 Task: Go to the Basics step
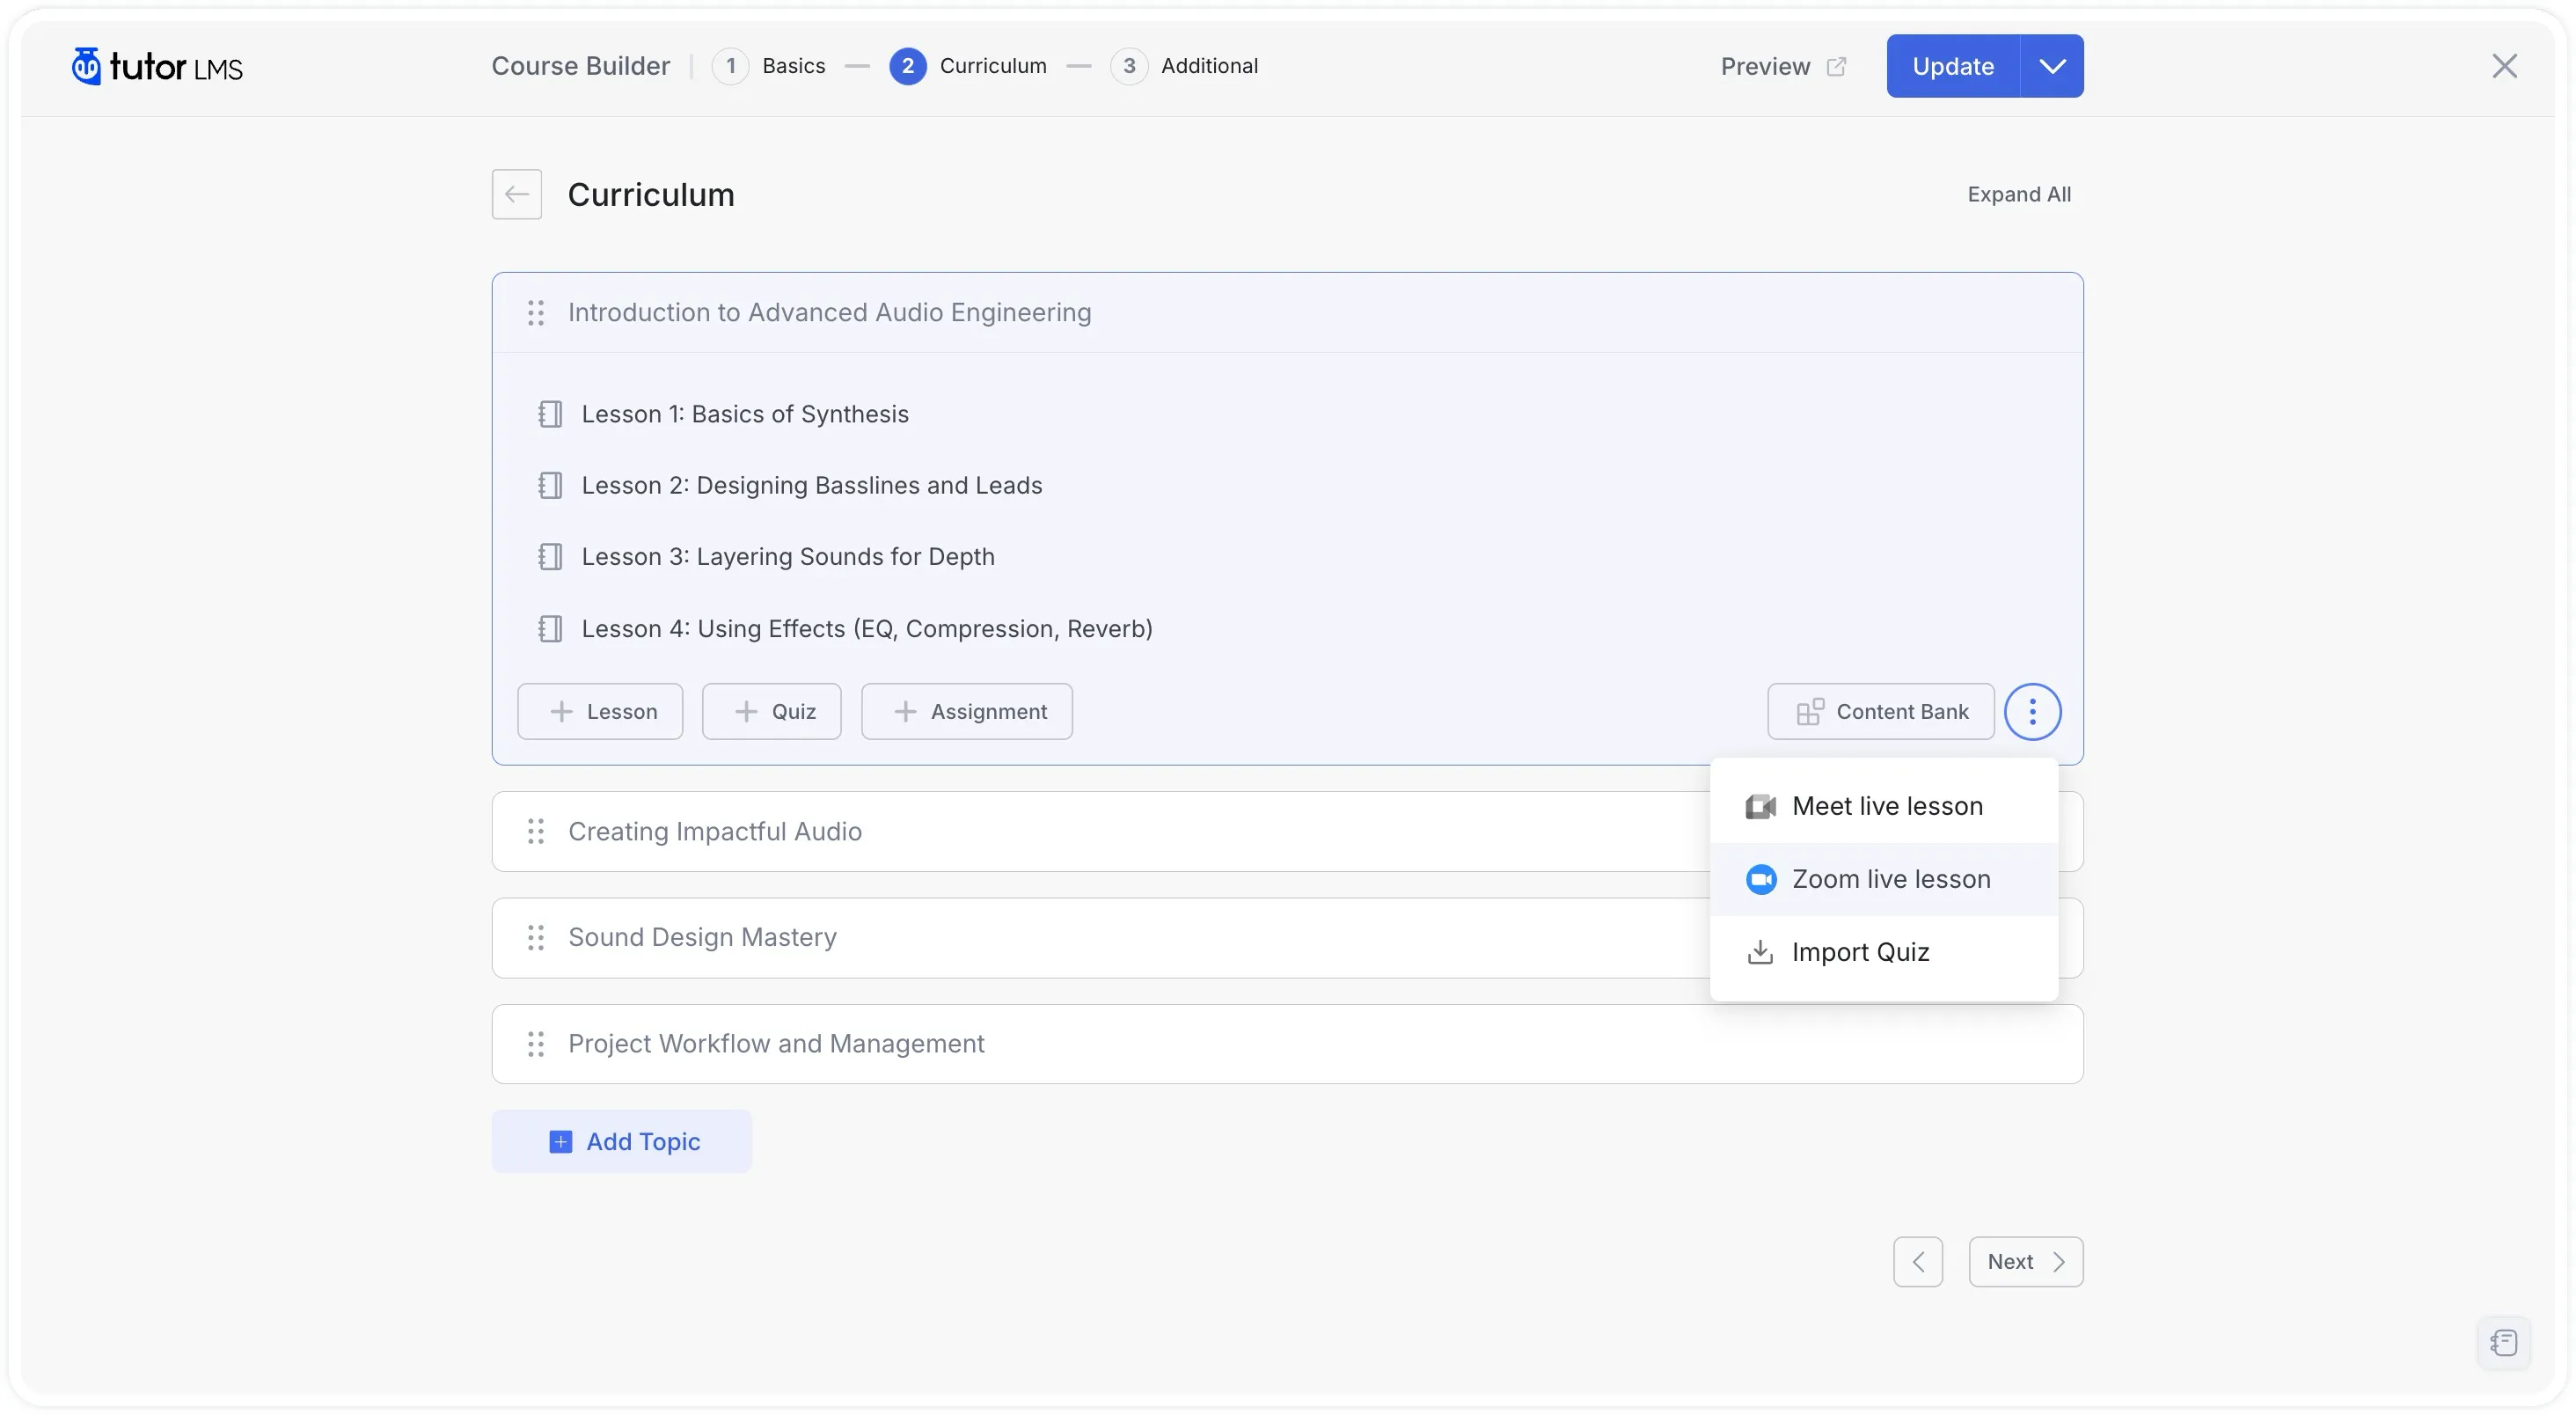tap(768, 66)
